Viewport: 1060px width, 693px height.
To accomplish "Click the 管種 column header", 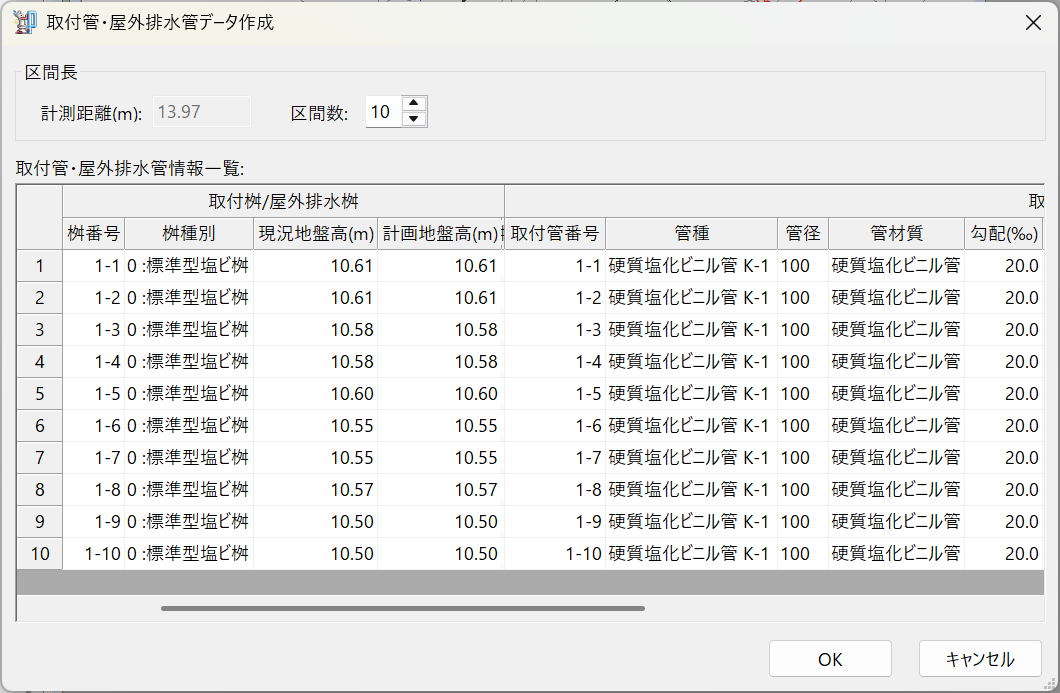I will 691,234.
